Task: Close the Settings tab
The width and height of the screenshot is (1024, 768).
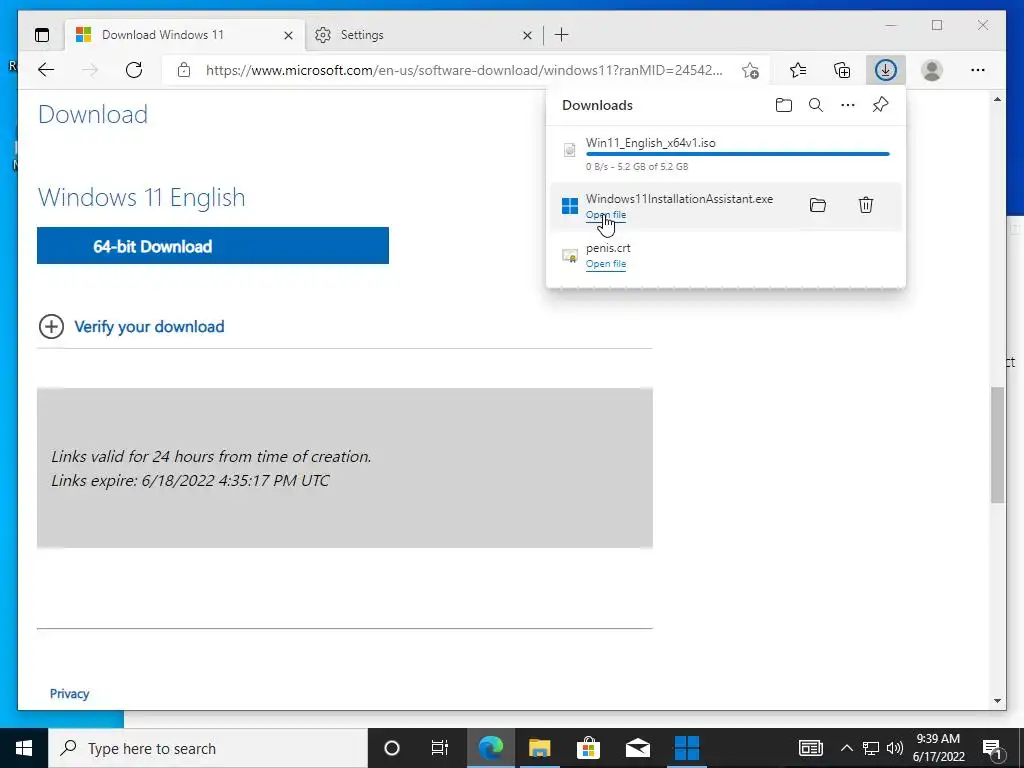Action: coord(527,35)
